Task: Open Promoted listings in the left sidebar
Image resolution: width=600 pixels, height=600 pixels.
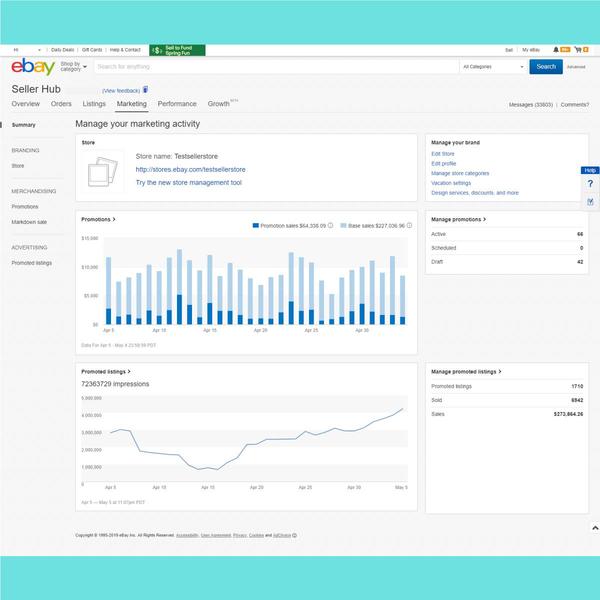Action: (32, 263)
